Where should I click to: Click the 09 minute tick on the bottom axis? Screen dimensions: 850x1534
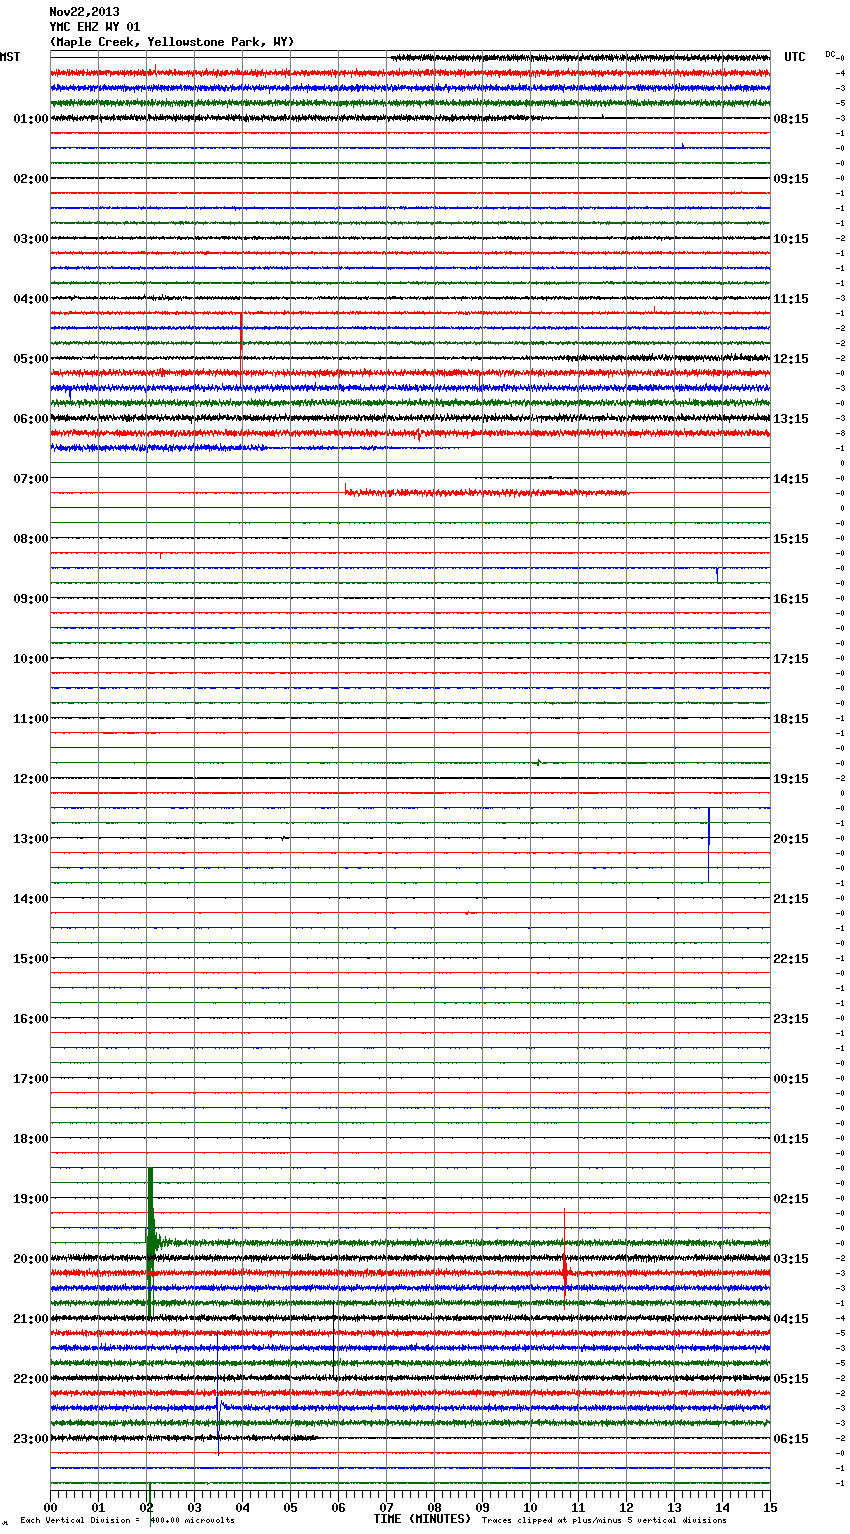(x=482, y=1507)
